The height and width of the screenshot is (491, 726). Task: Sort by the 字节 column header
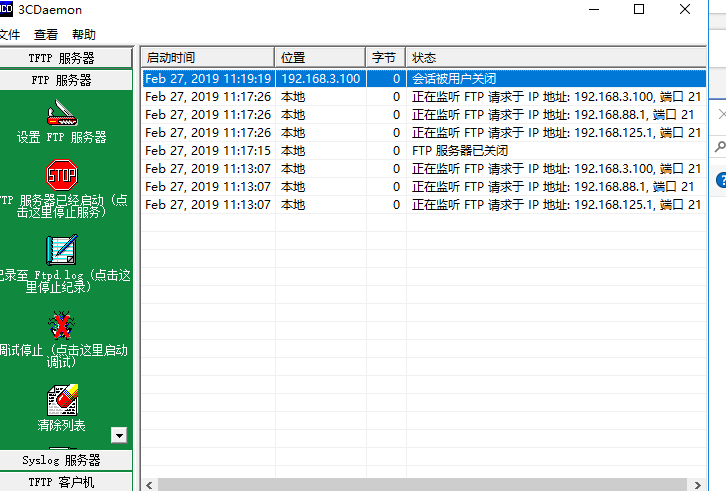(386, 58)
